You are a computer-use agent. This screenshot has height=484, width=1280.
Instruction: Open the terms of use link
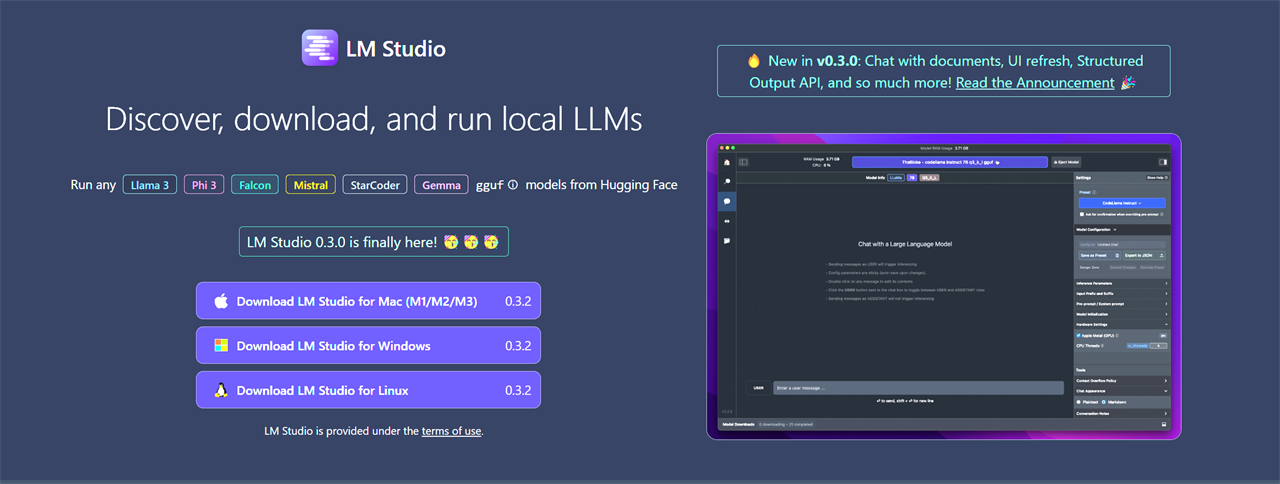[451, 431]
